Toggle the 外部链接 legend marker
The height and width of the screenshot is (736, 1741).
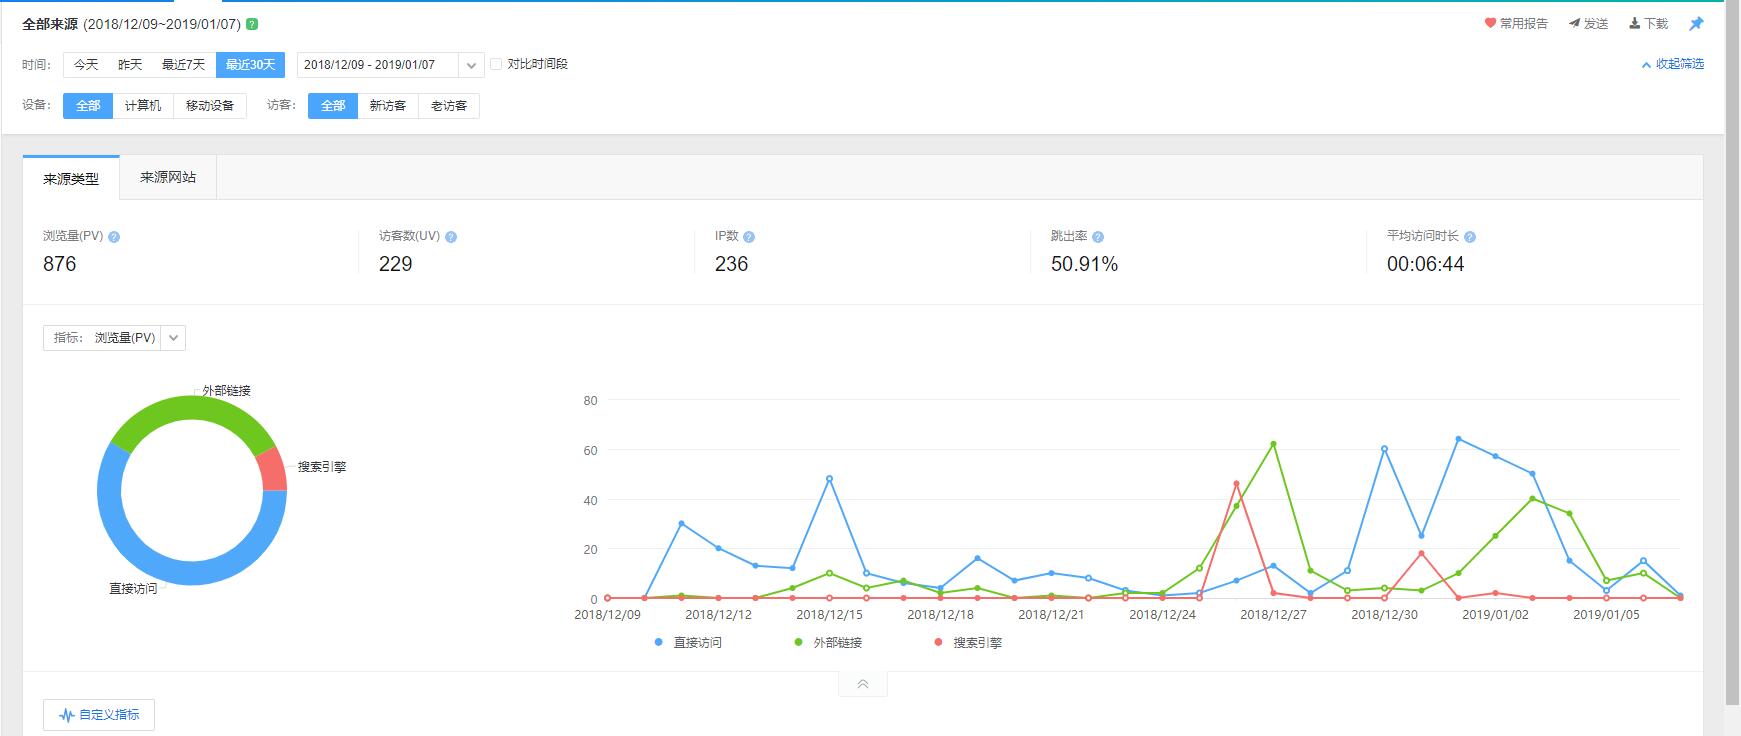[x=798, y=642]
